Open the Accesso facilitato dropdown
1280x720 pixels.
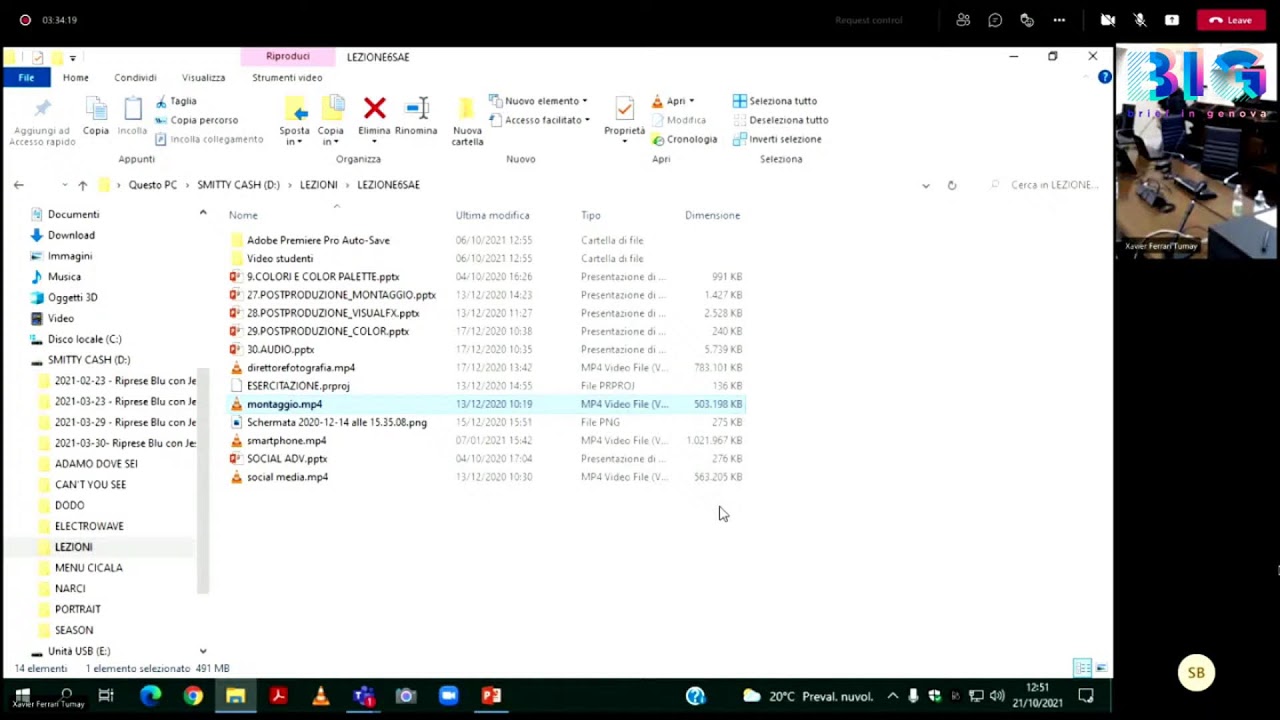540,120
